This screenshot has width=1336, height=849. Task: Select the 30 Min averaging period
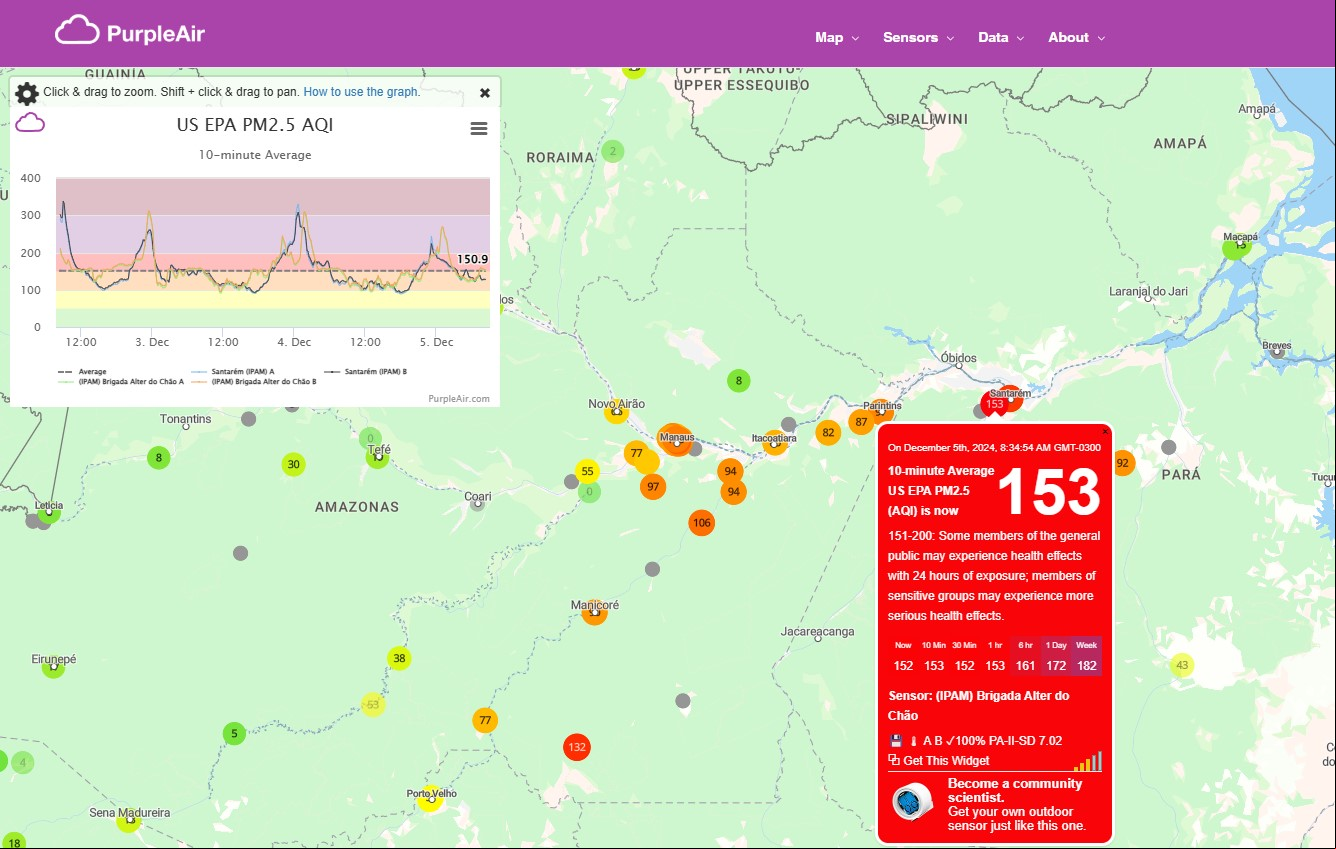tap(964, 656)
